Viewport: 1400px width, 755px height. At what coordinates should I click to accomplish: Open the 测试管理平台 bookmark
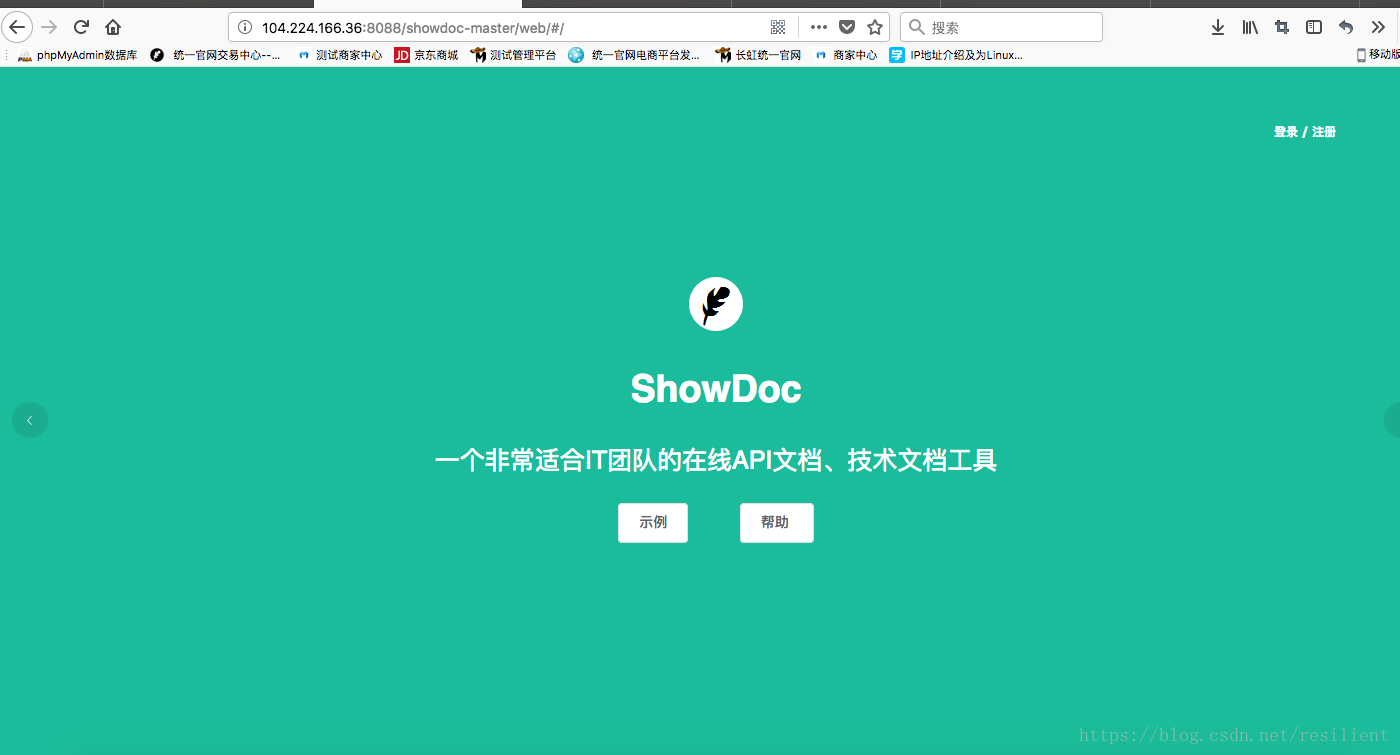pyautogui.click(x=513, y=55)
